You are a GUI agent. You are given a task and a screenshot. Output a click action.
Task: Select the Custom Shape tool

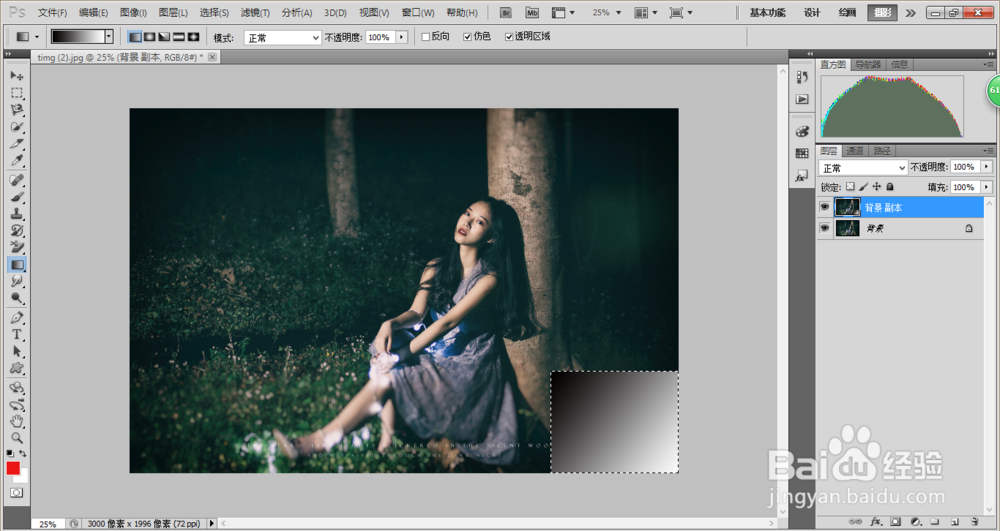17,368
